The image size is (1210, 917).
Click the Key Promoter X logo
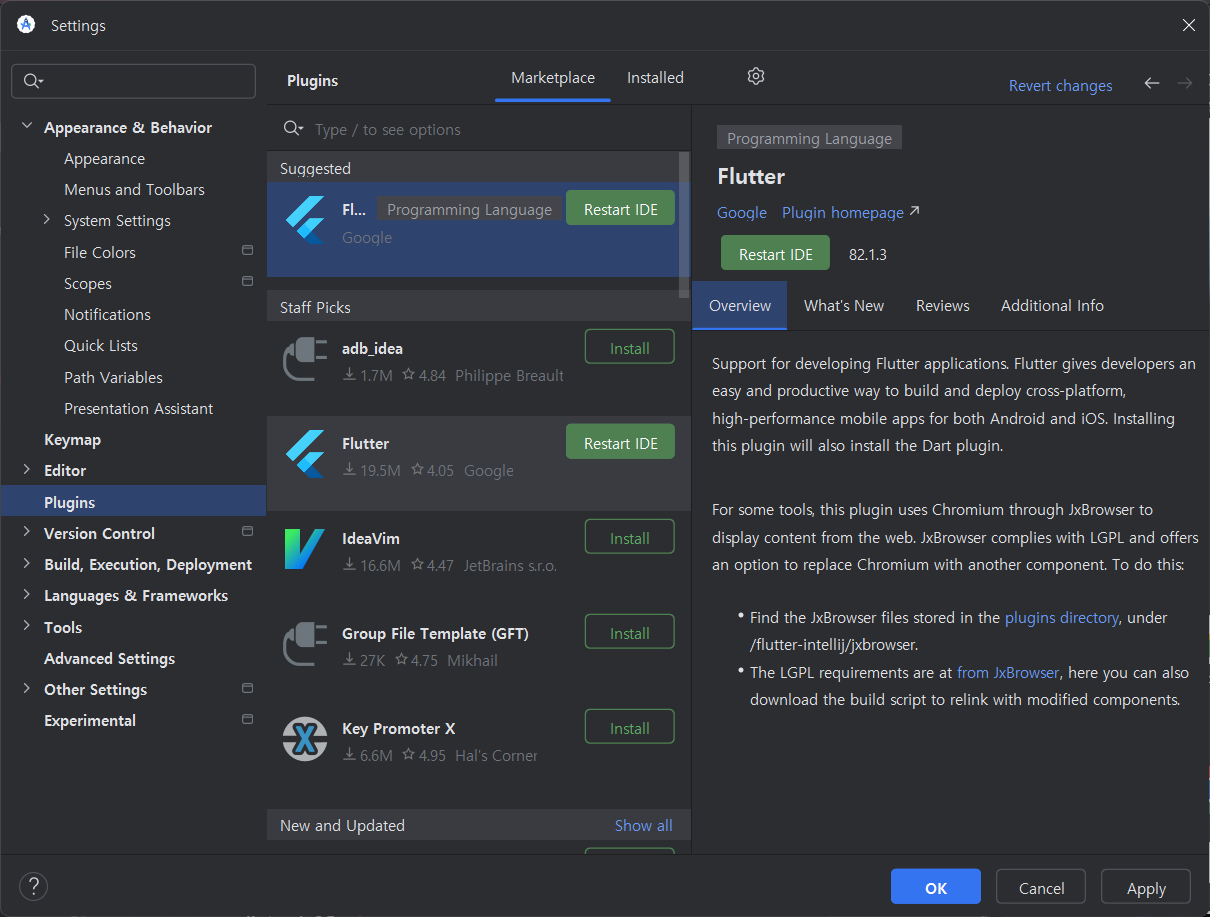click(304, 739)
